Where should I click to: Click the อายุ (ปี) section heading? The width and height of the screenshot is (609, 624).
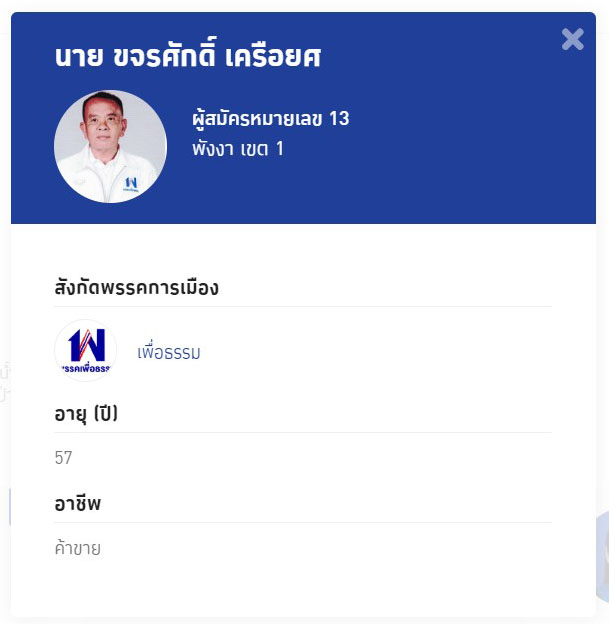[x=86, y=413]
